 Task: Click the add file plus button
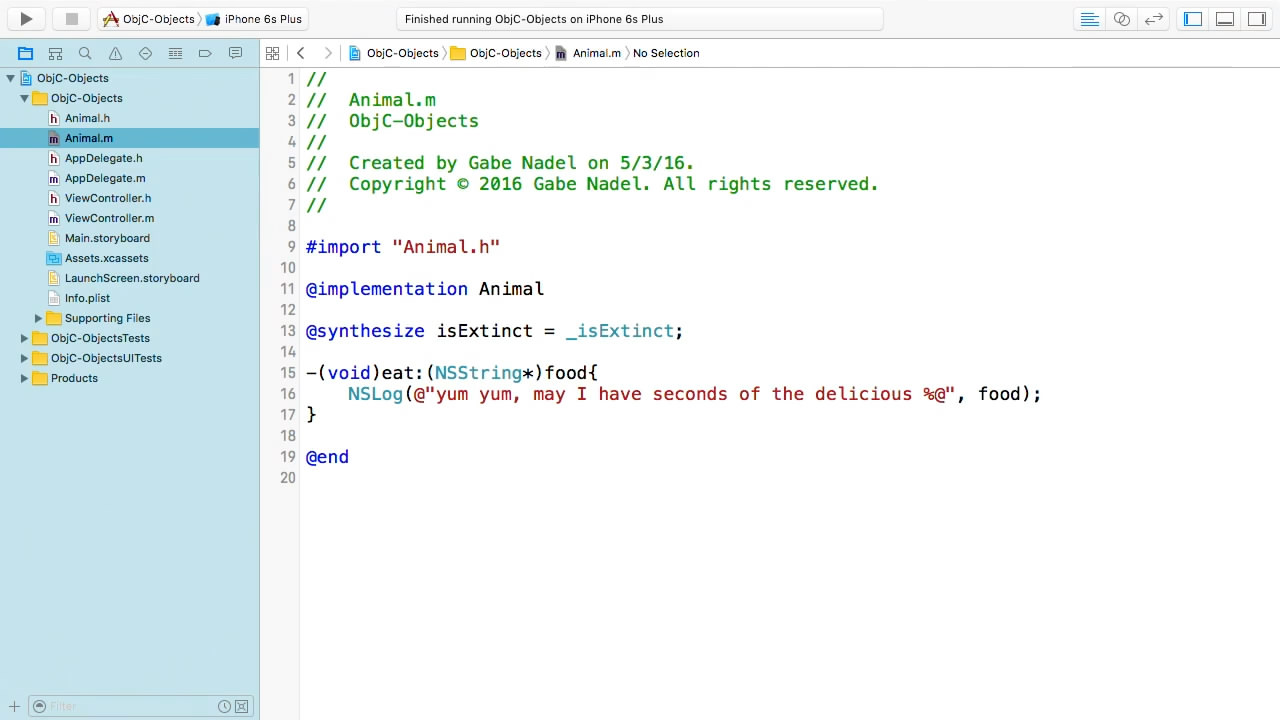pyautogui.click(x=14, y=706)
